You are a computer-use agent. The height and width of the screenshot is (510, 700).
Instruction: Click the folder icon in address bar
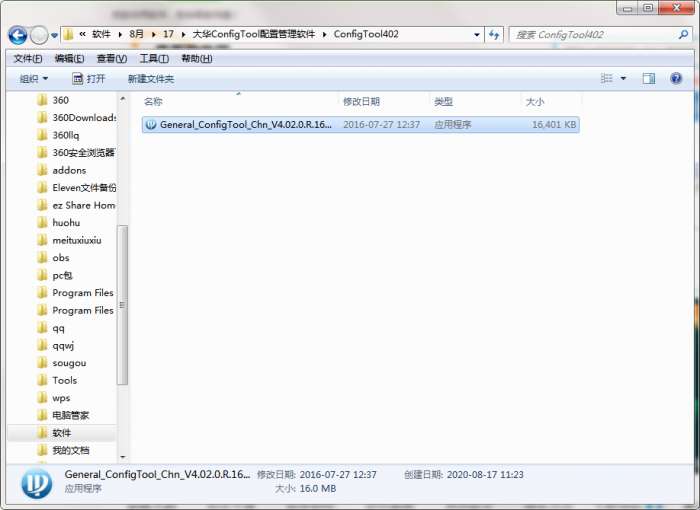(68, 34)
